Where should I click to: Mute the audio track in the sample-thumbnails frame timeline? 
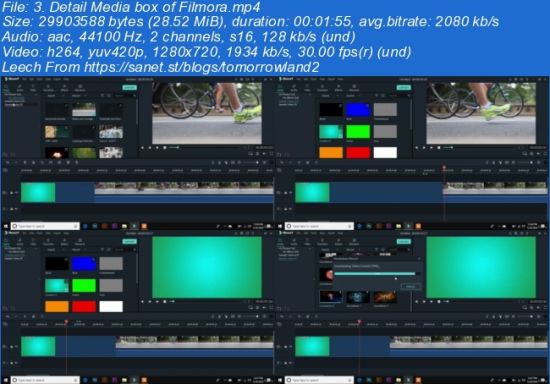tap(16, 209)
